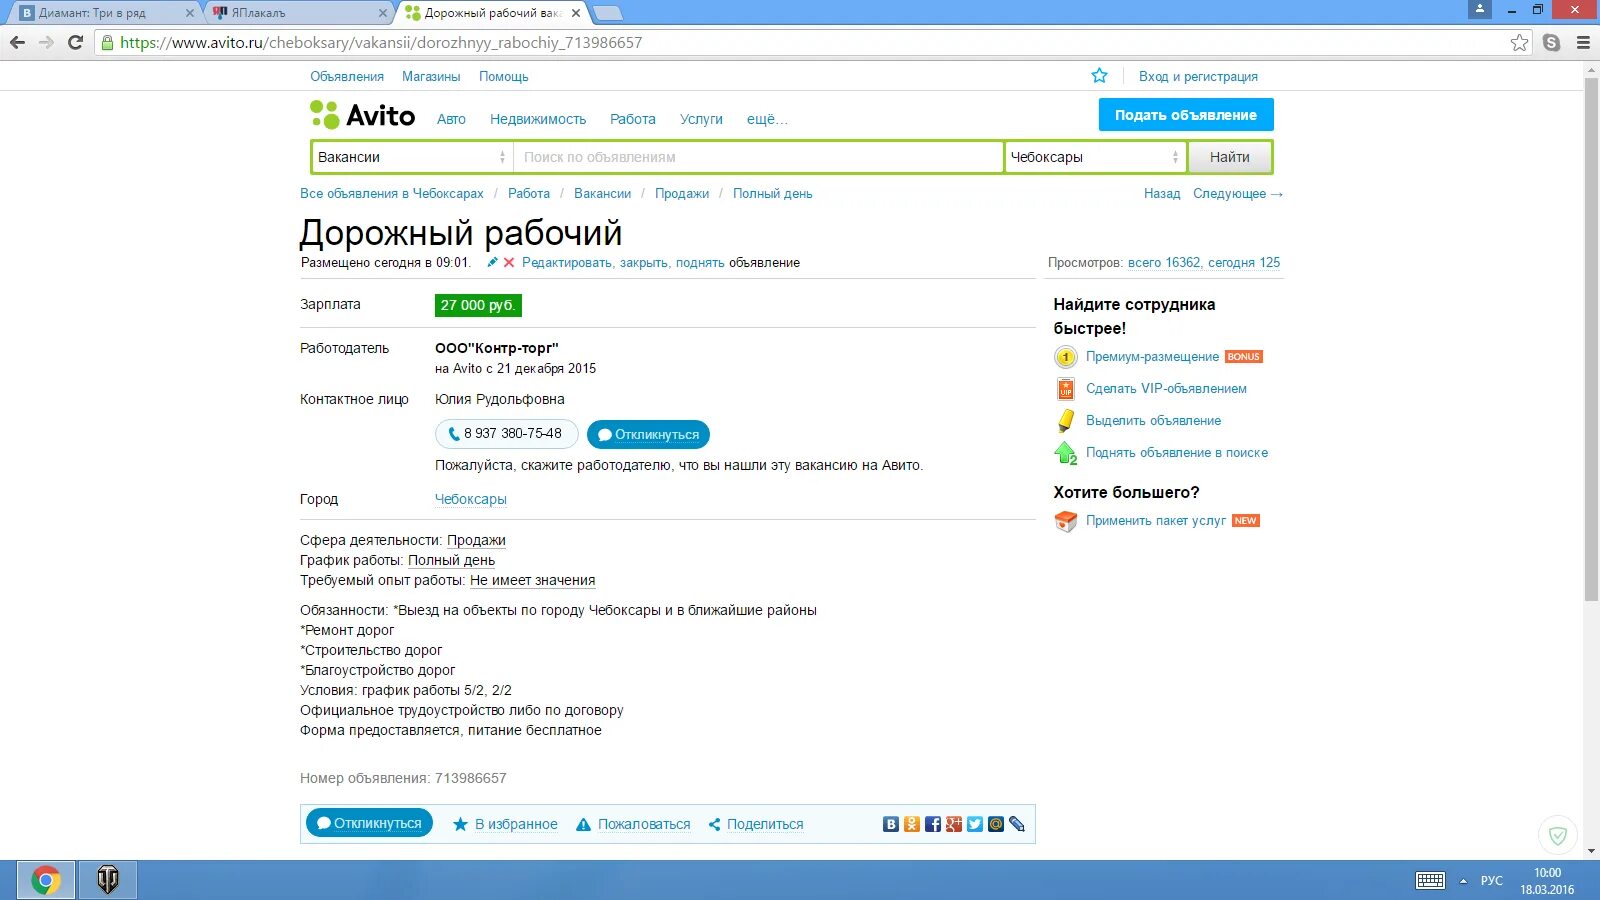Open the Вакансии category dropdown
Image resolution: width=1600 pixels, height=900 pixels.
pos(412,157)
